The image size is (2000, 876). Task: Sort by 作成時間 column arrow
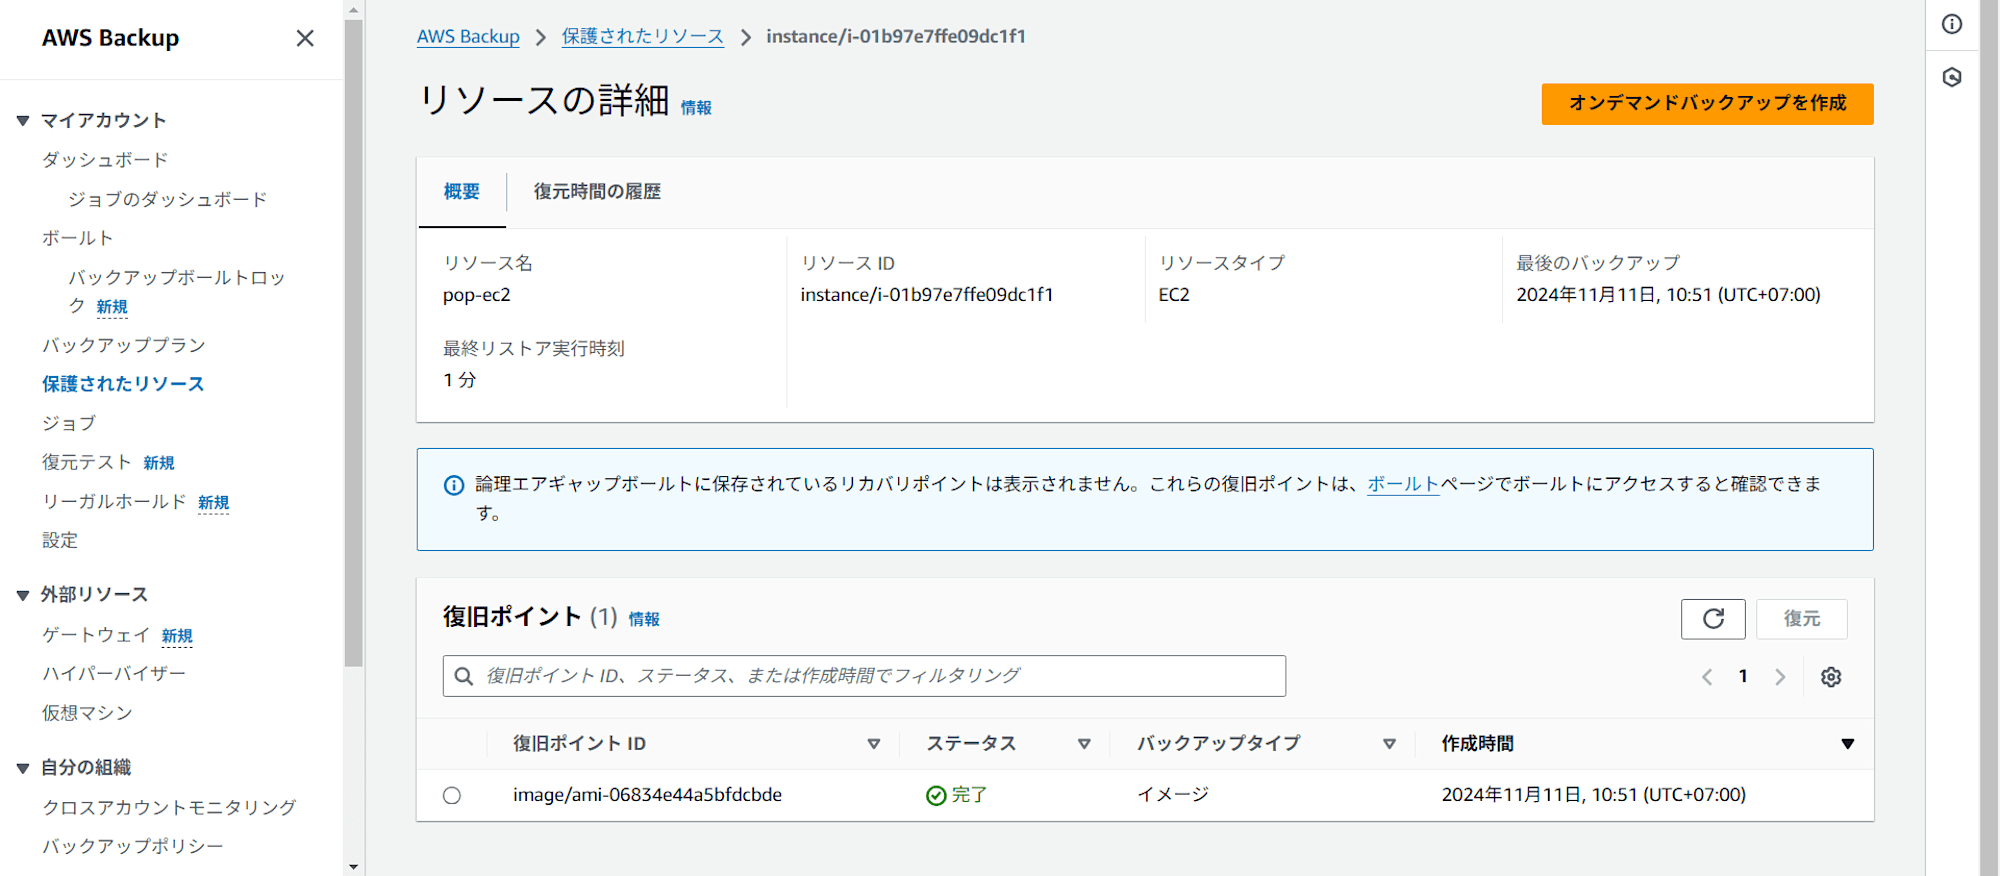tap(1848, 744)
